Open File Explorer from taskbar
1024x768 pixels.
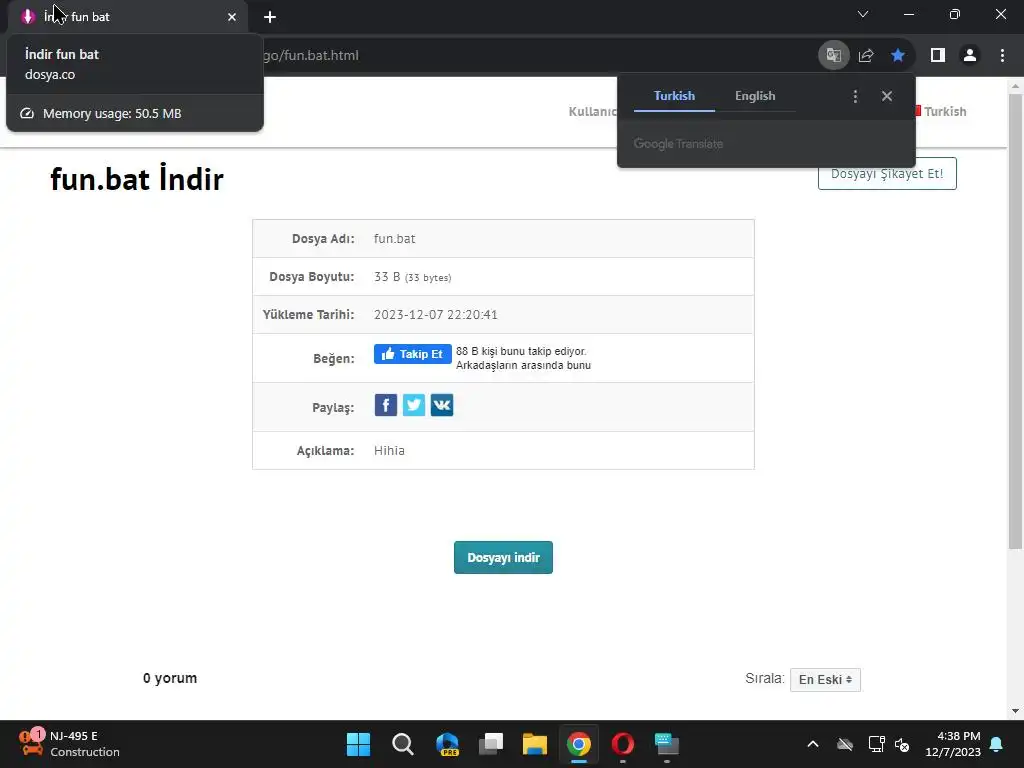[x=534, y=744]
